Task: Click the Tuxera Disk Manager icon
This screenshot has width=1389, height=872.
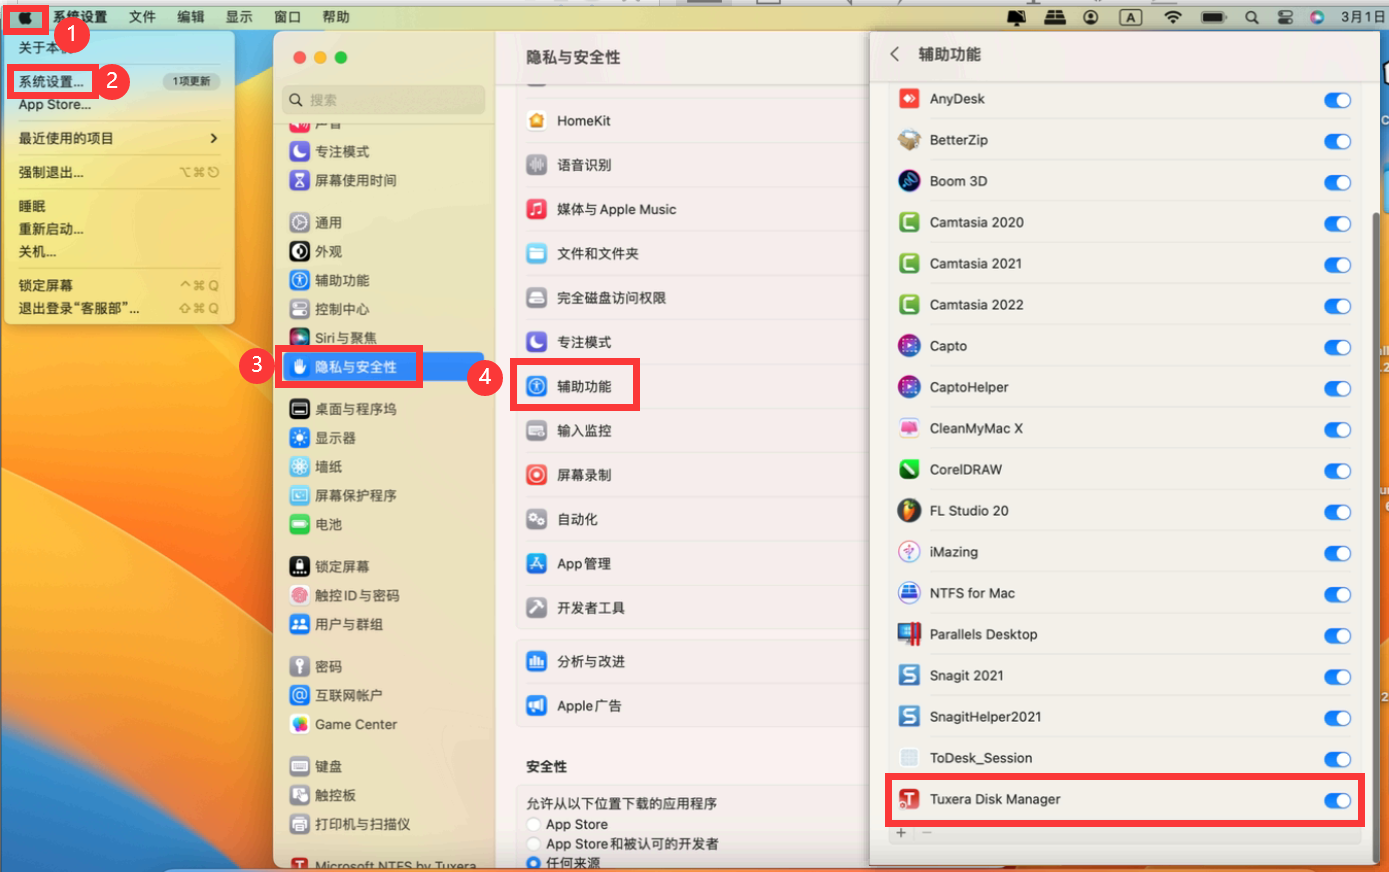Action: (908, 799)
